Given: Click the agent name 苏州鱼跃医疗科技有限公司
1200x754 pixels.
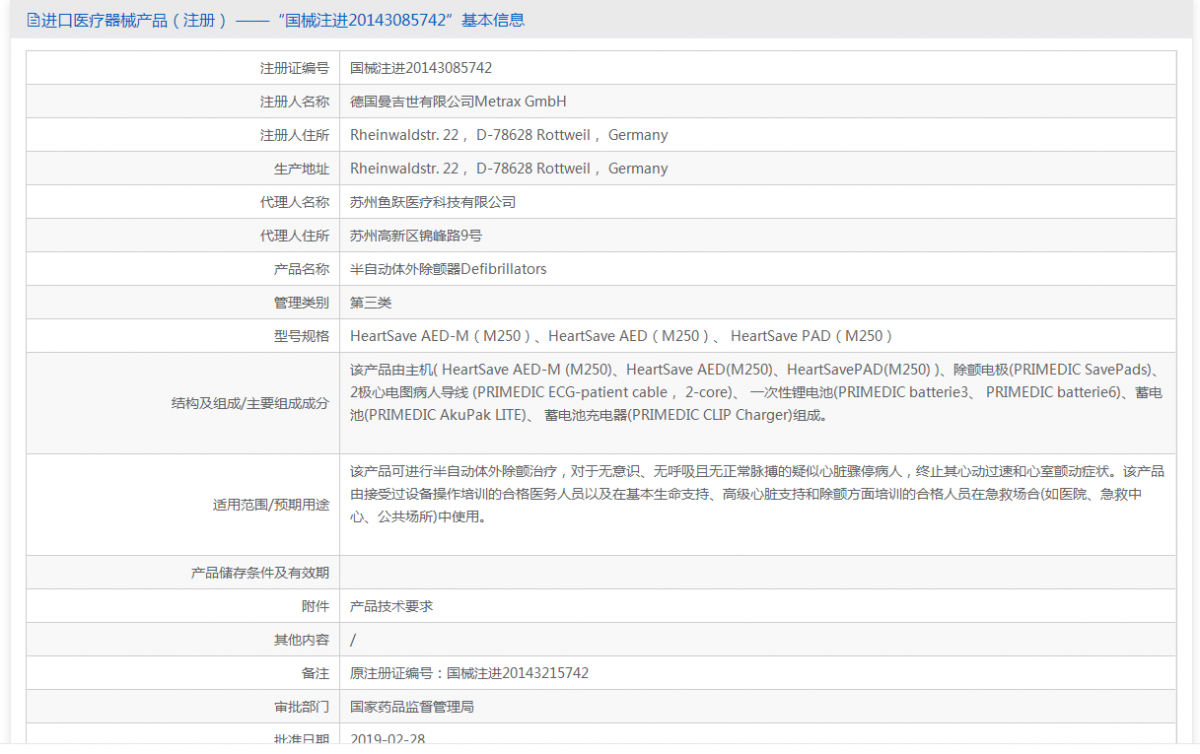Looking at the screenshot, I should click(433, 202).
